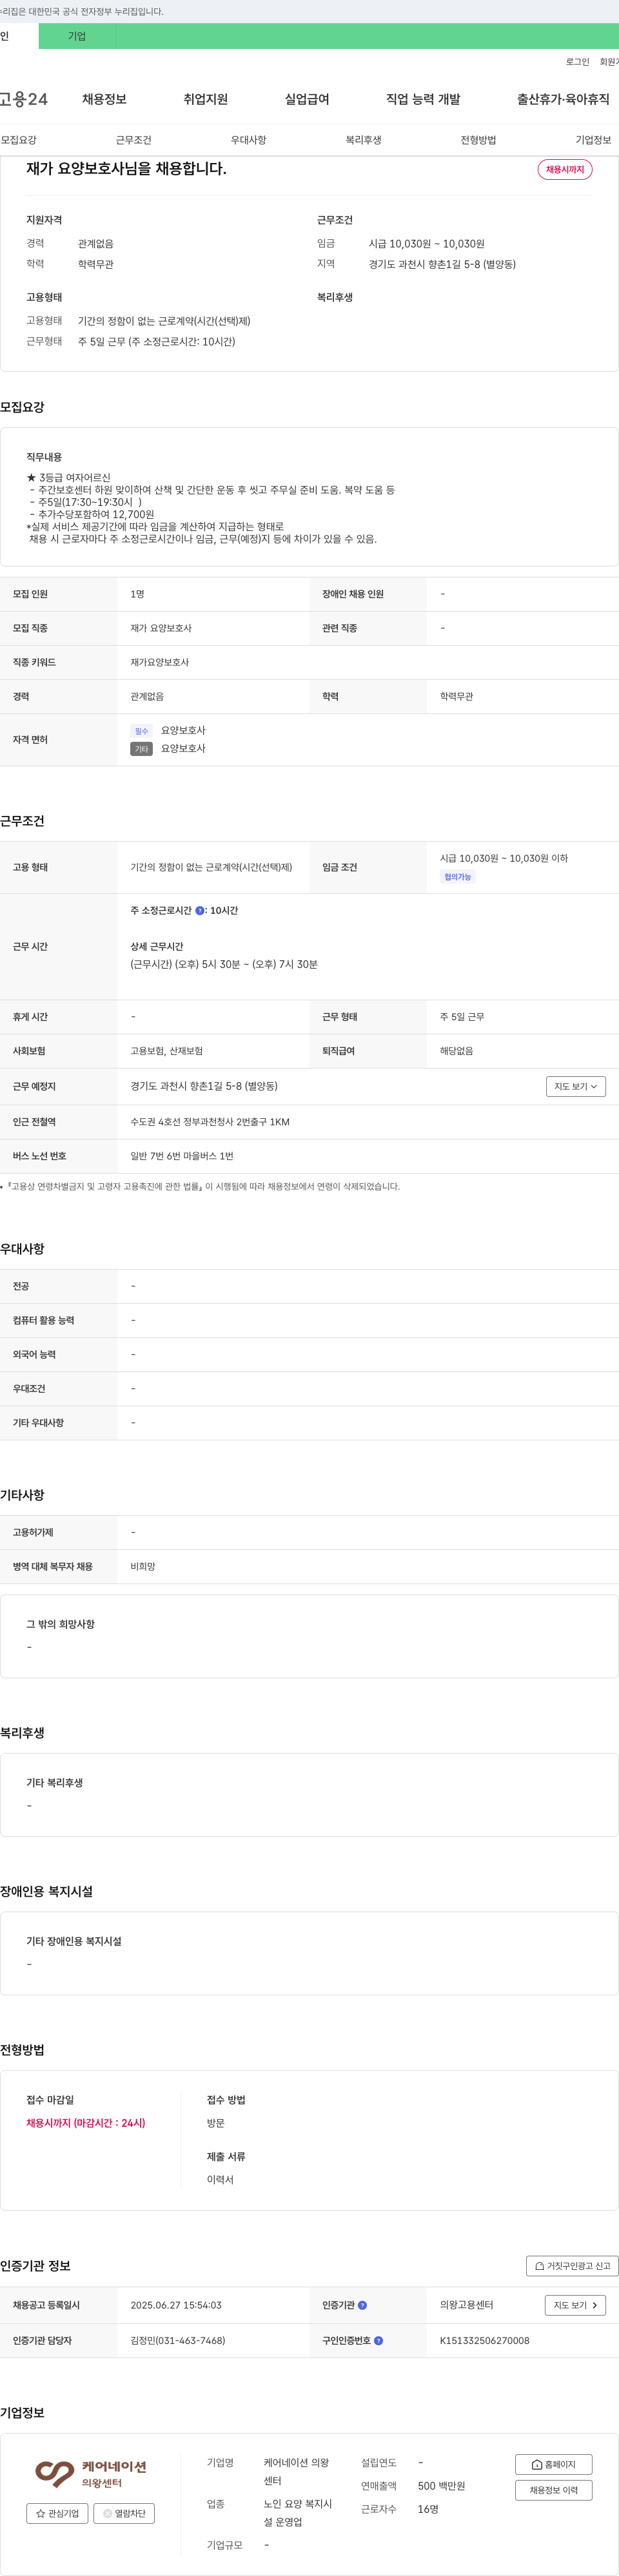The width and height of the screenshot is (619, 2576).
Task: Click the 500 백만원 revenue value
Action: pos(442,2486)
